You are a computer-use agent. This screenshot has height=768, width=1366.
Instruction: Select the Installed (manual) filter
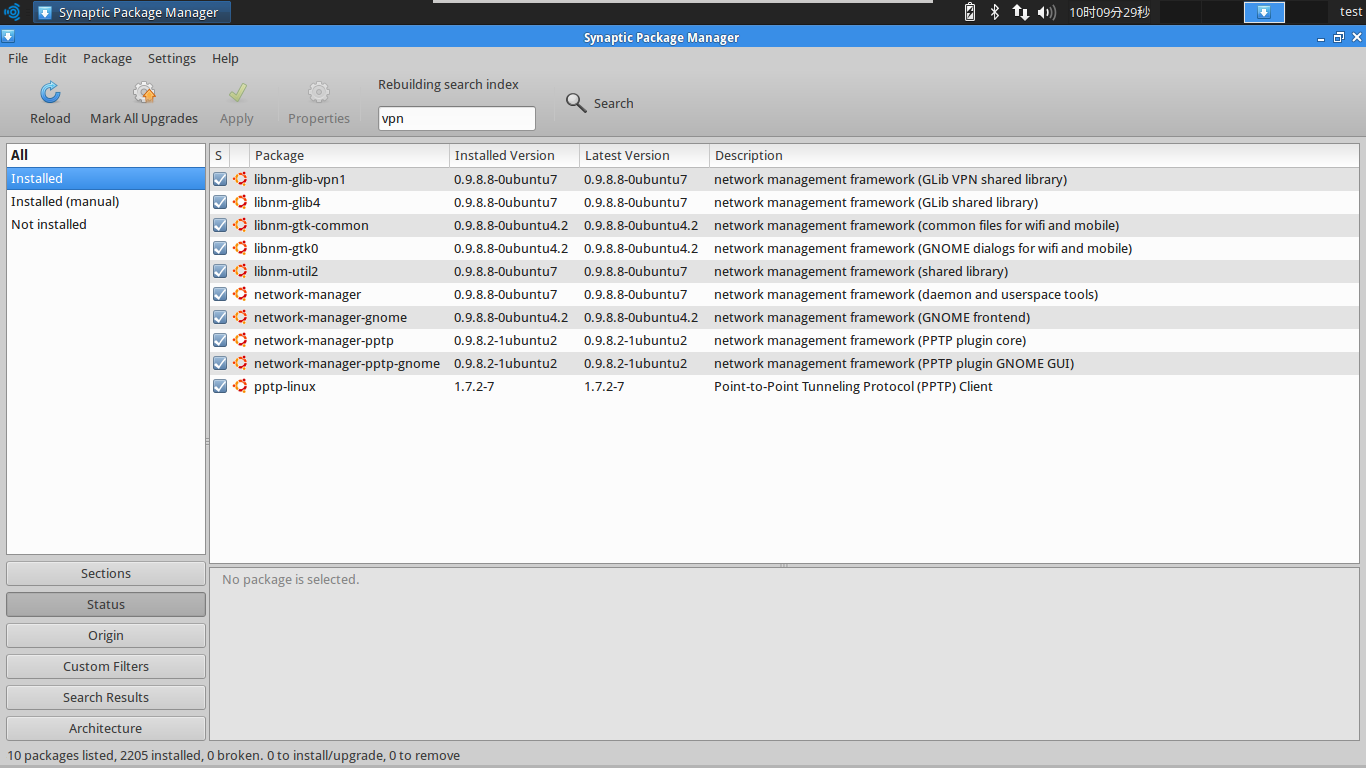click(106, 201)
